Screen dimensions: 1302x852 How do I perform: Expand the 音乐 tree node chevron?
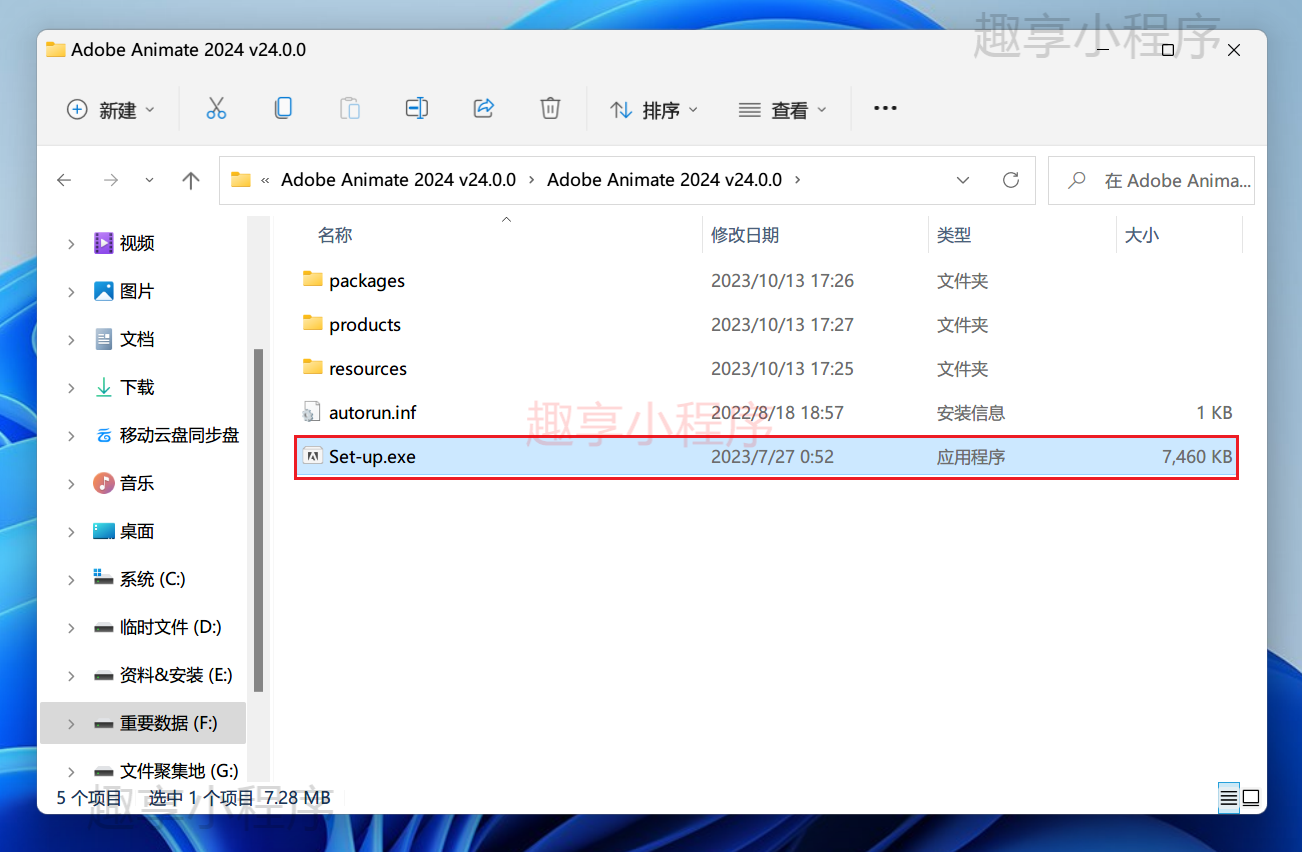pos(71,483)
